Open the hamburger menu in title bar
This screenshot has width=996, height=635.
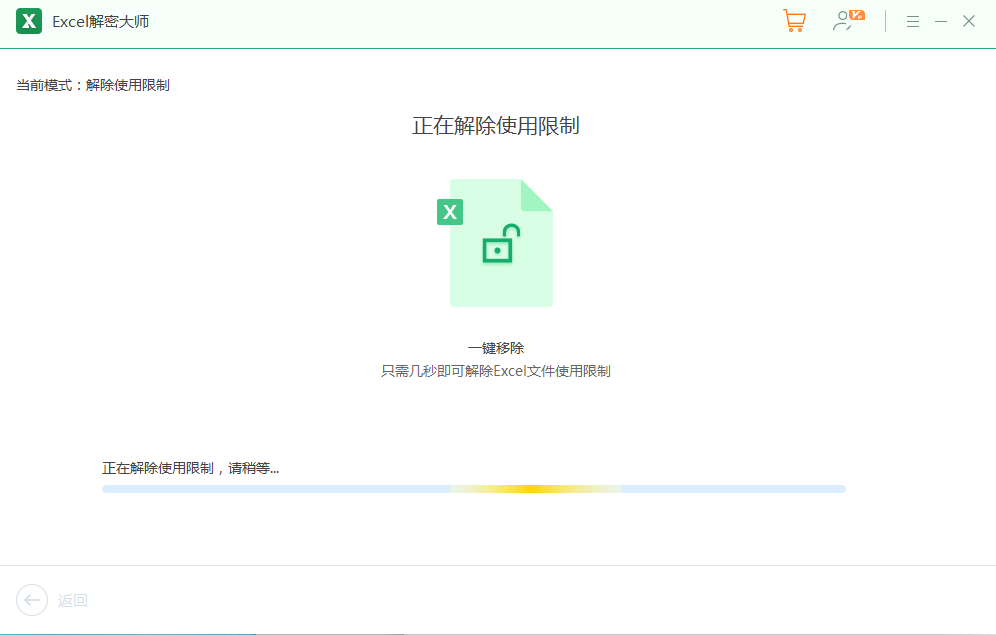913,22
